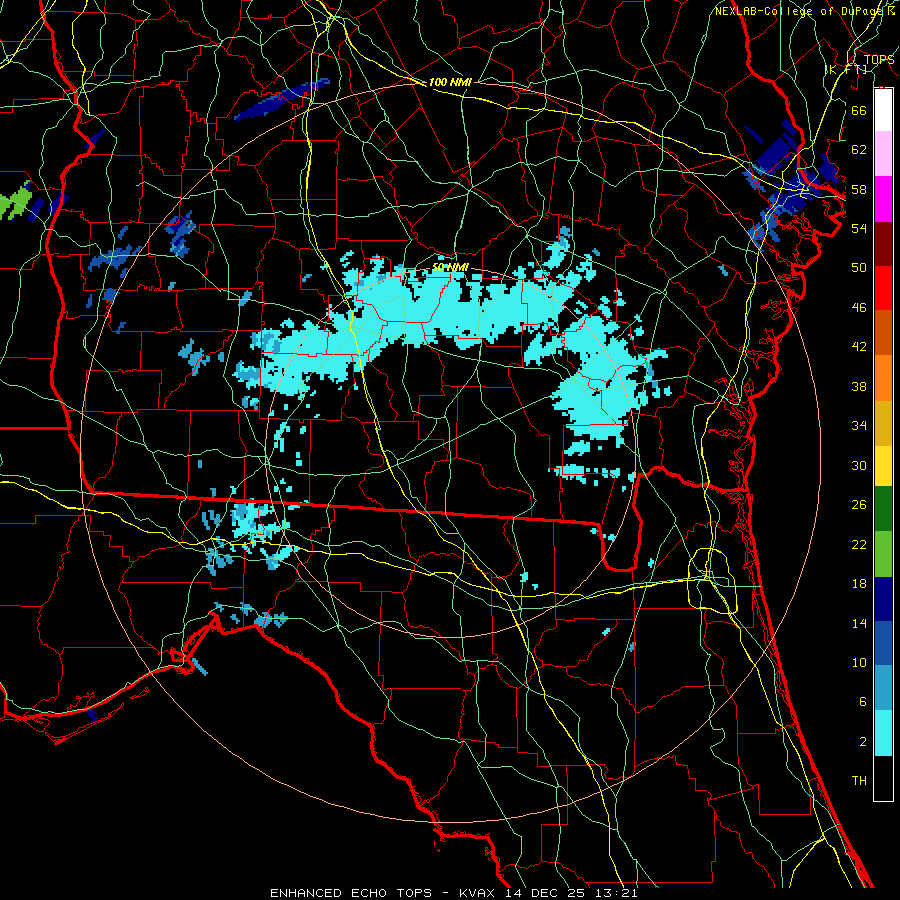This screenshot has height=900, width=900.
Task: Select the legend value 10
Action: click(859, 663)
